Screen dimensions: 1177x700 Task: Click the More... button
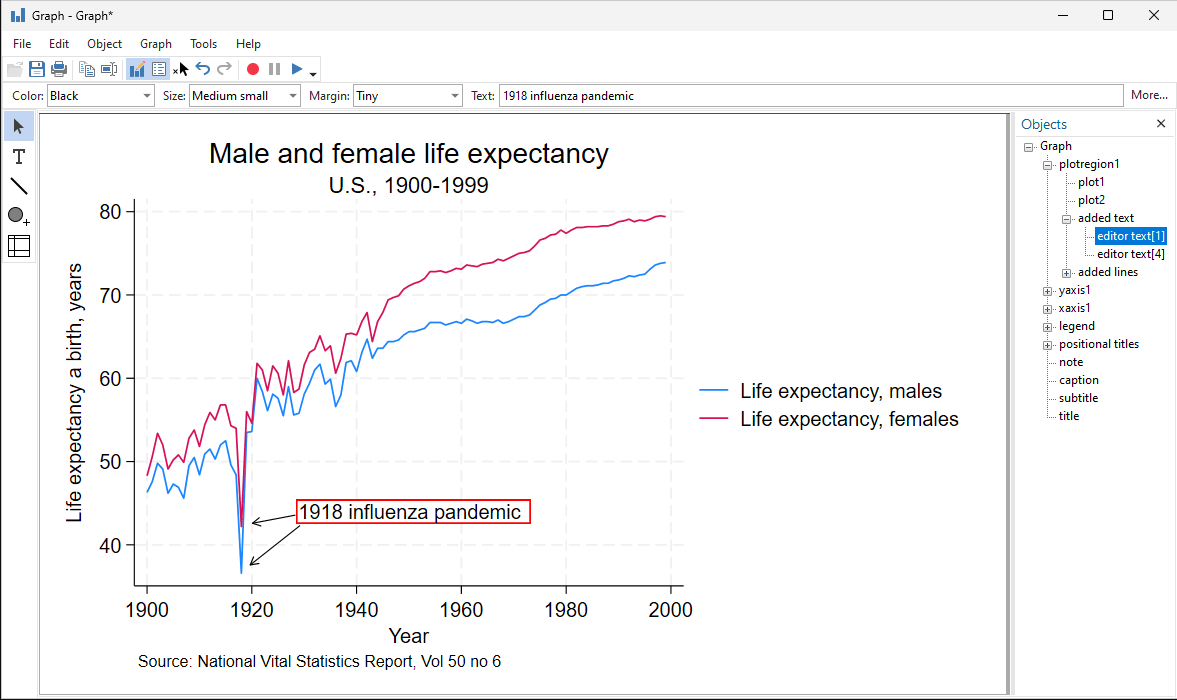[1149, 96]
